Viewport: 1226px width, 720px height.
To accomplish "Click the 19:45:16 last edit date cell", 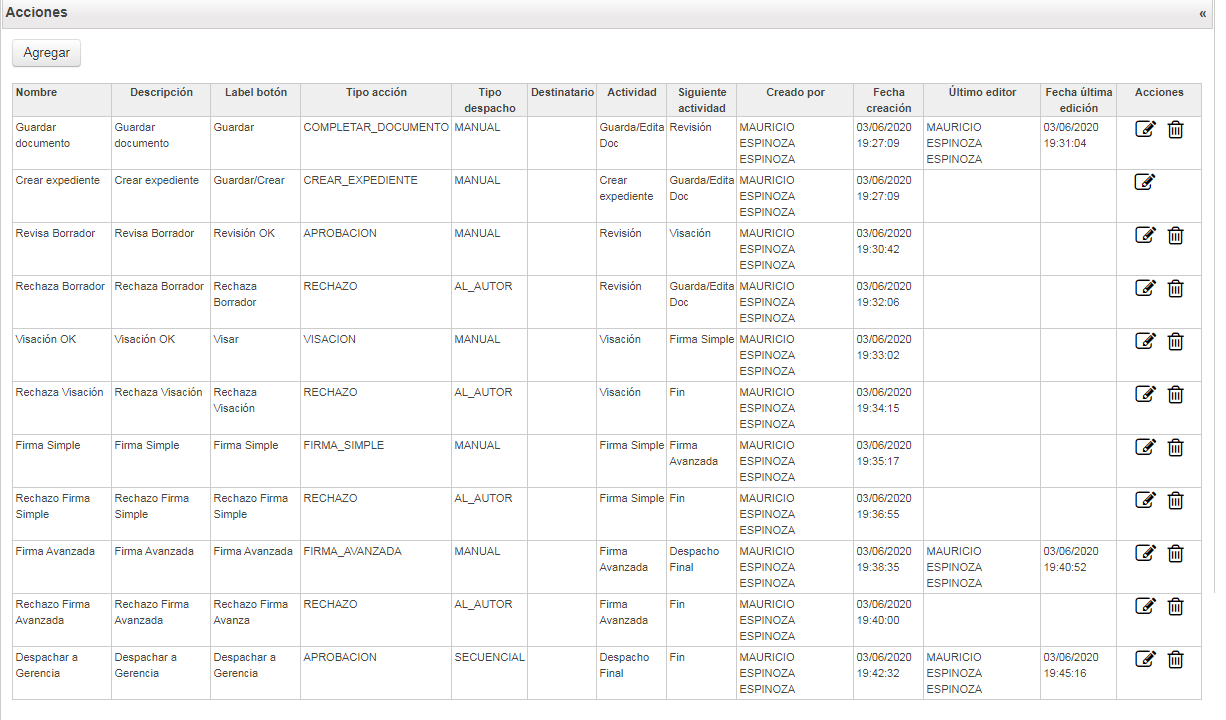I will (1078, 673).
